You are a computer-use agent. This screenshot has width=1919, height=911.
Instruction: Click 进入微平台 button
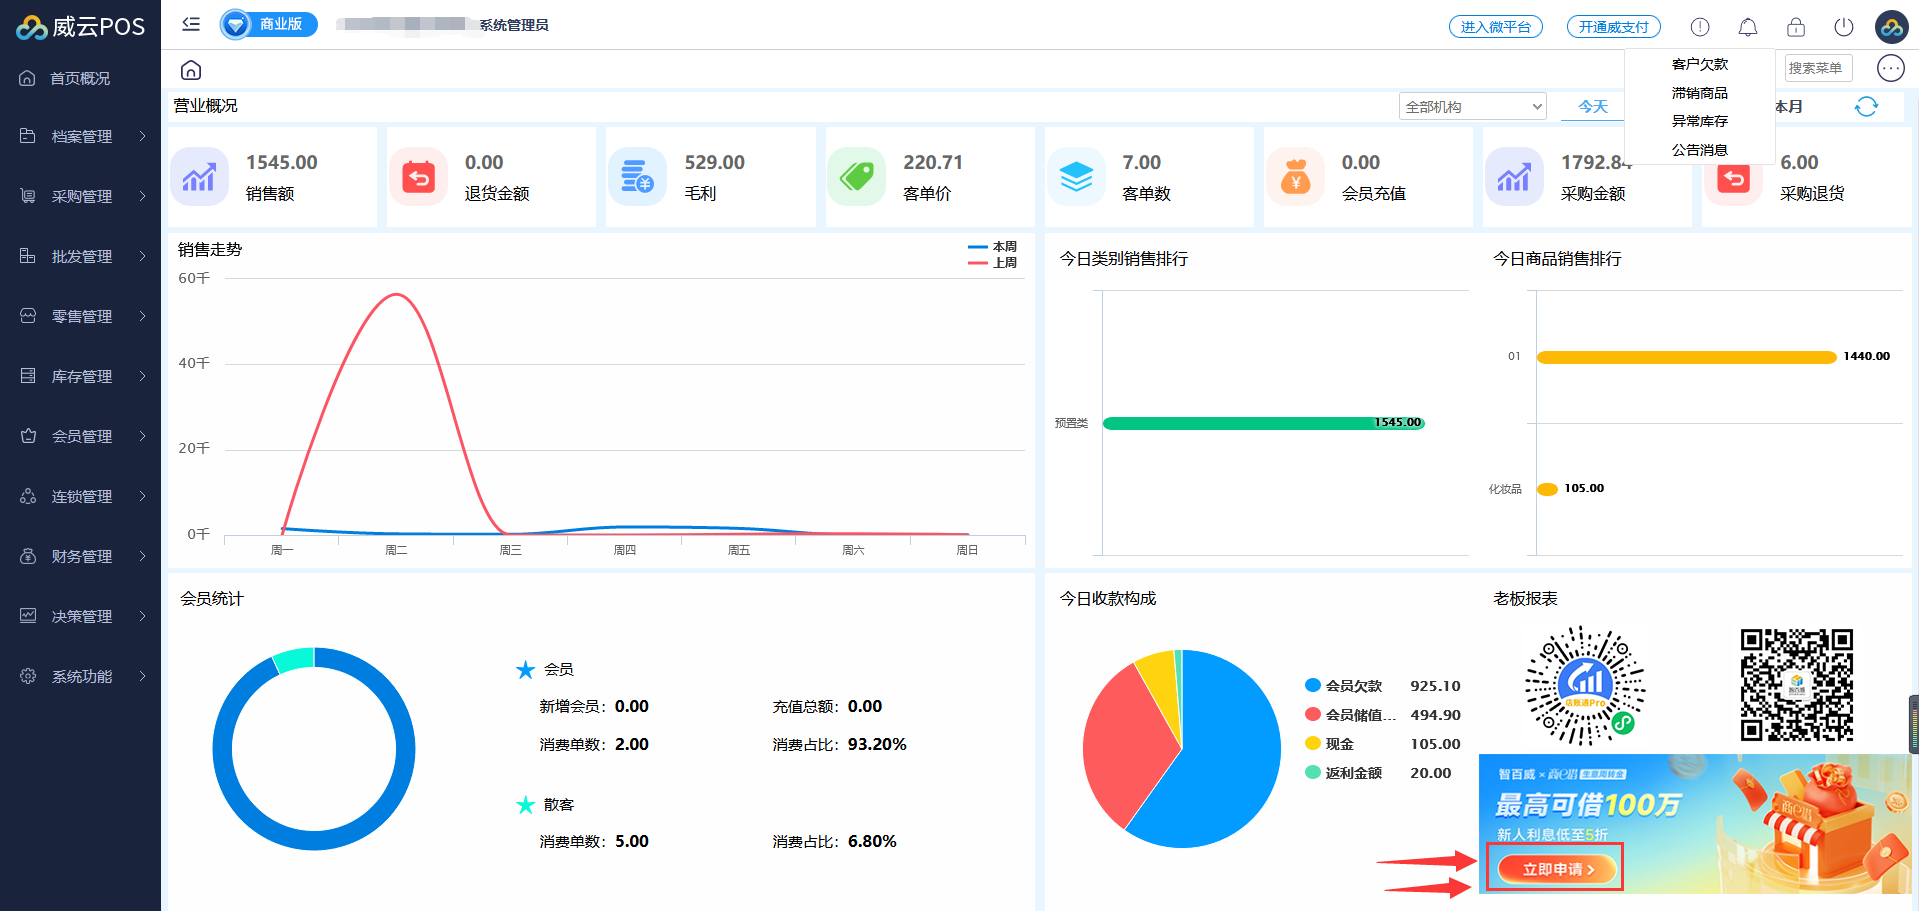(x=1495, y=27)
